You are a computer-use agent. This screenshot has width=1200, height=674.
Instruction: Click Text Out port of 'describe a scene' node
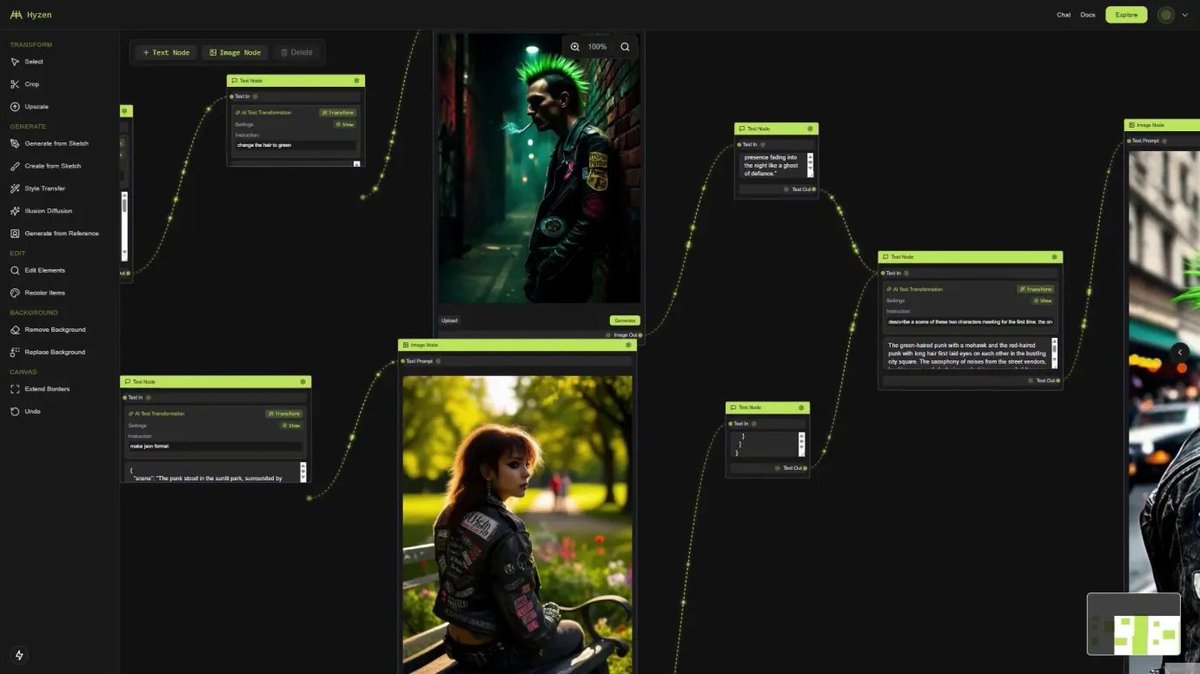coord(1058,380)
